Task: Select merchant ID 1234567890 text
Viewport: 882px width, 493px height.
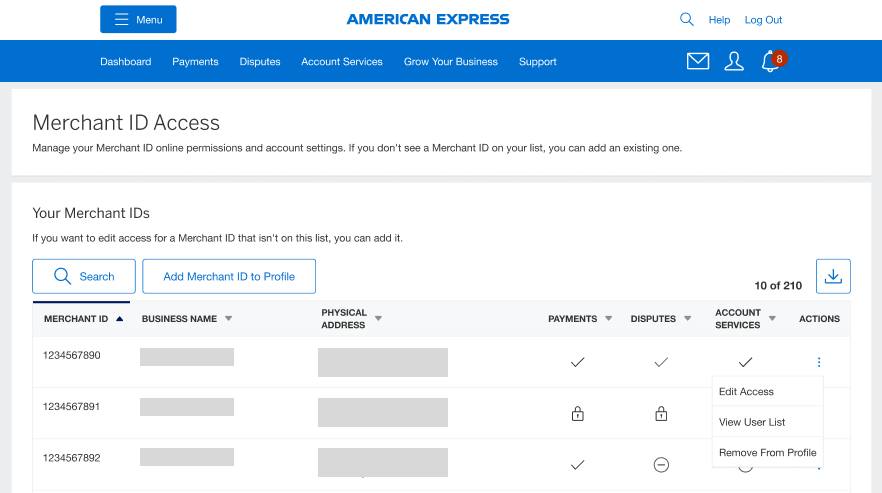Action: point(71,355)
